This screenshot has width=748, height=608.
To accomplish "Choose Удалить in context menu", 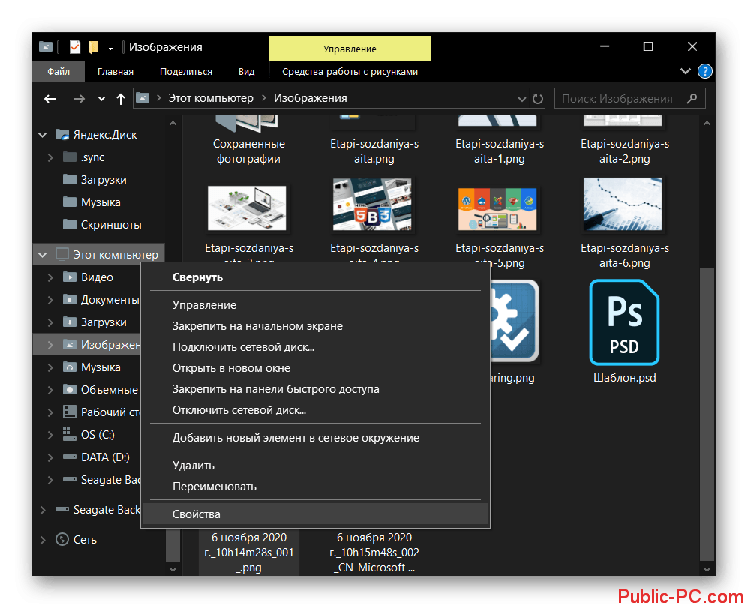I will click(x=315, y=465).
